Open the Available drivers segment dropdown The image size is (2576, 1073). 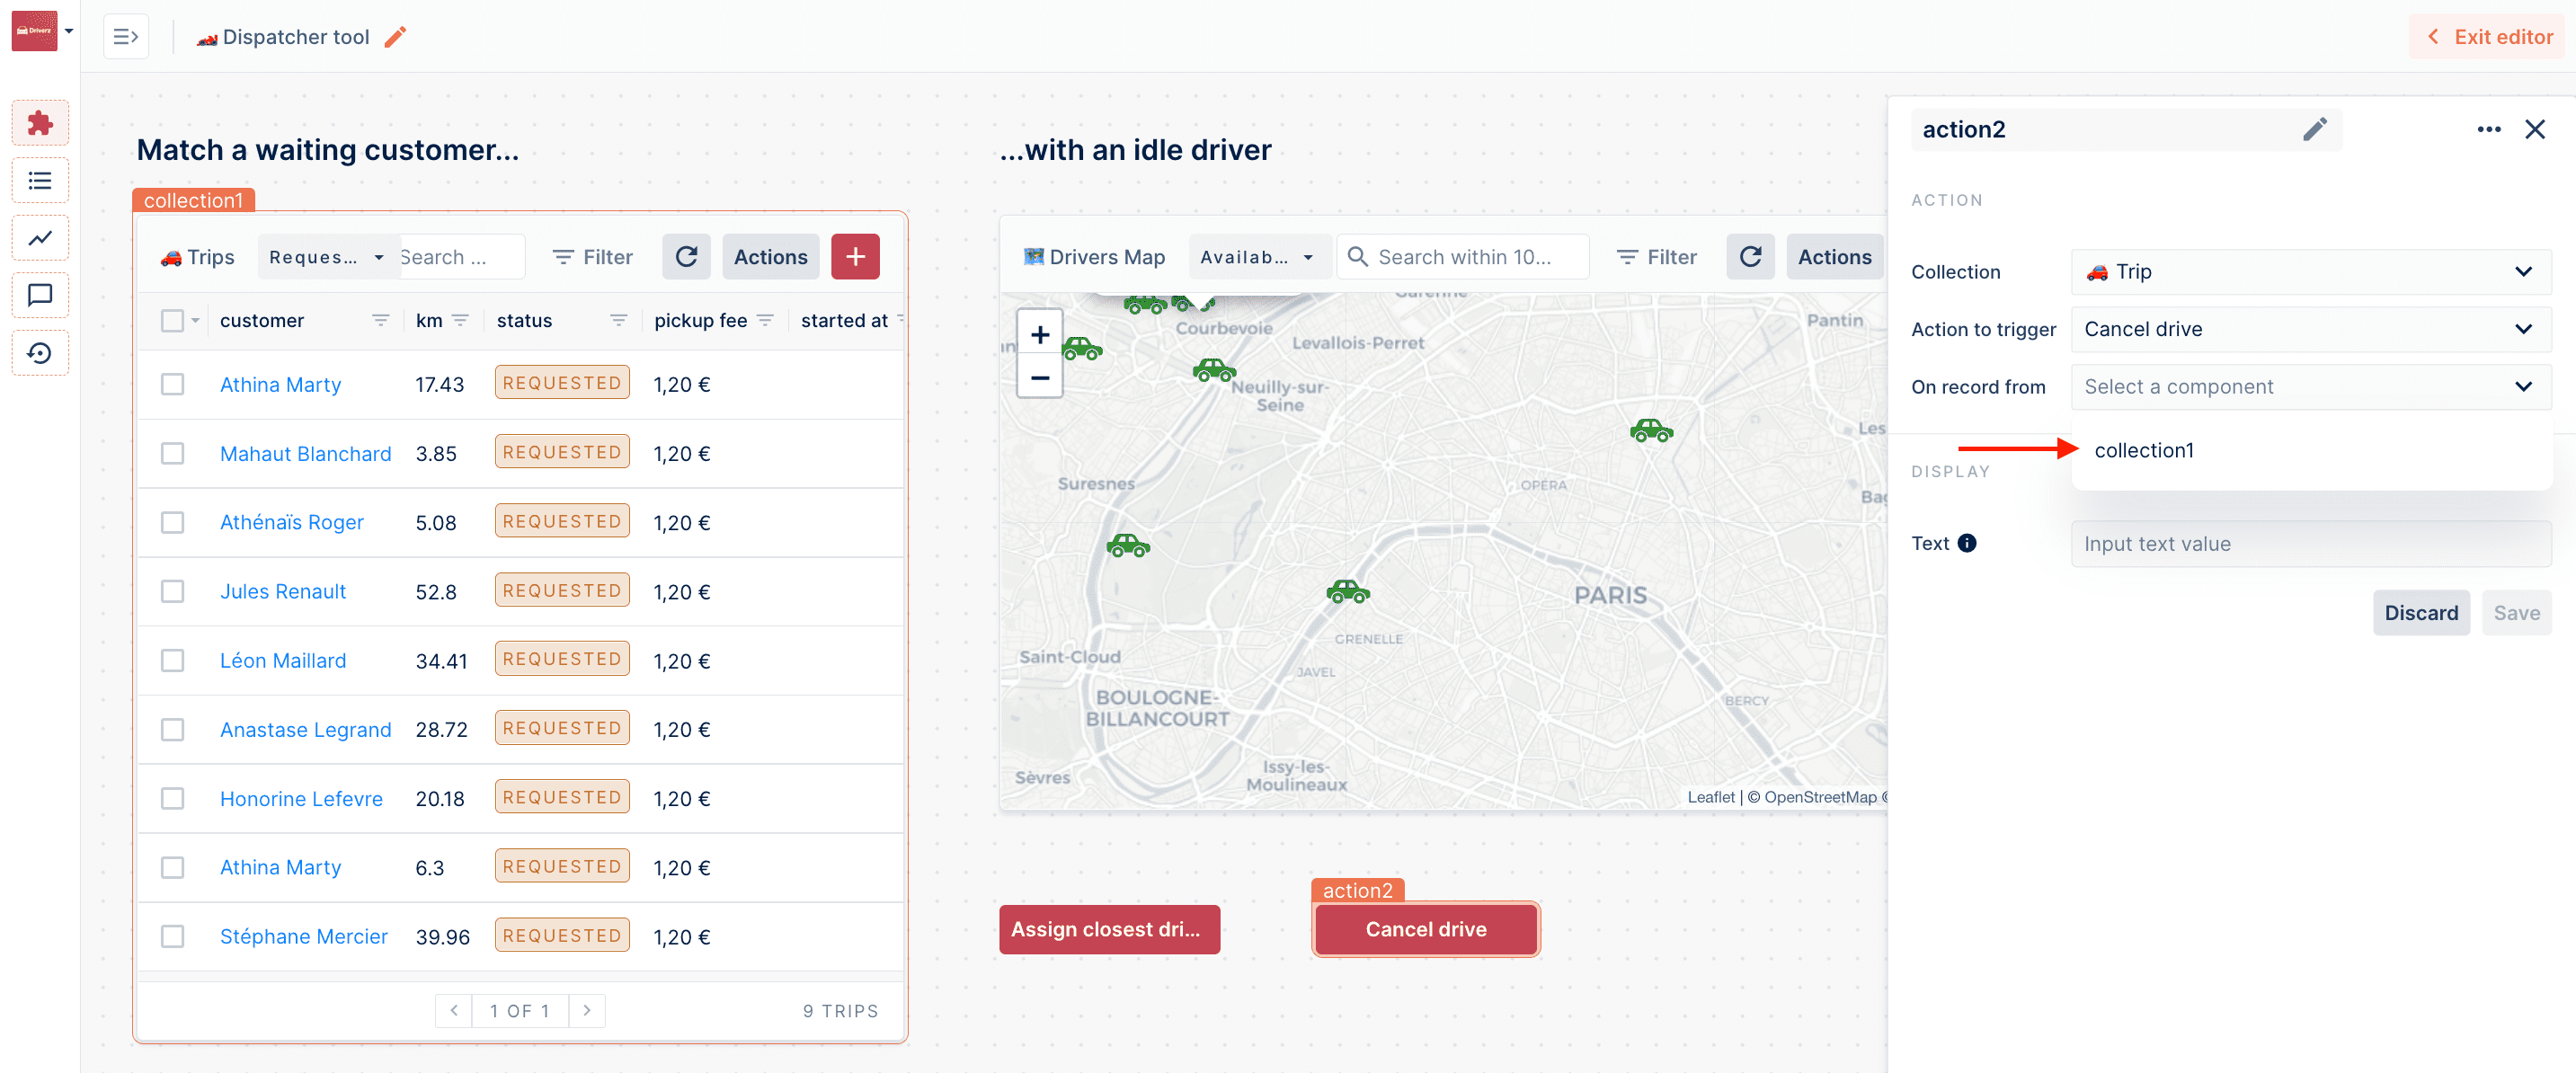pos(1258,257)
